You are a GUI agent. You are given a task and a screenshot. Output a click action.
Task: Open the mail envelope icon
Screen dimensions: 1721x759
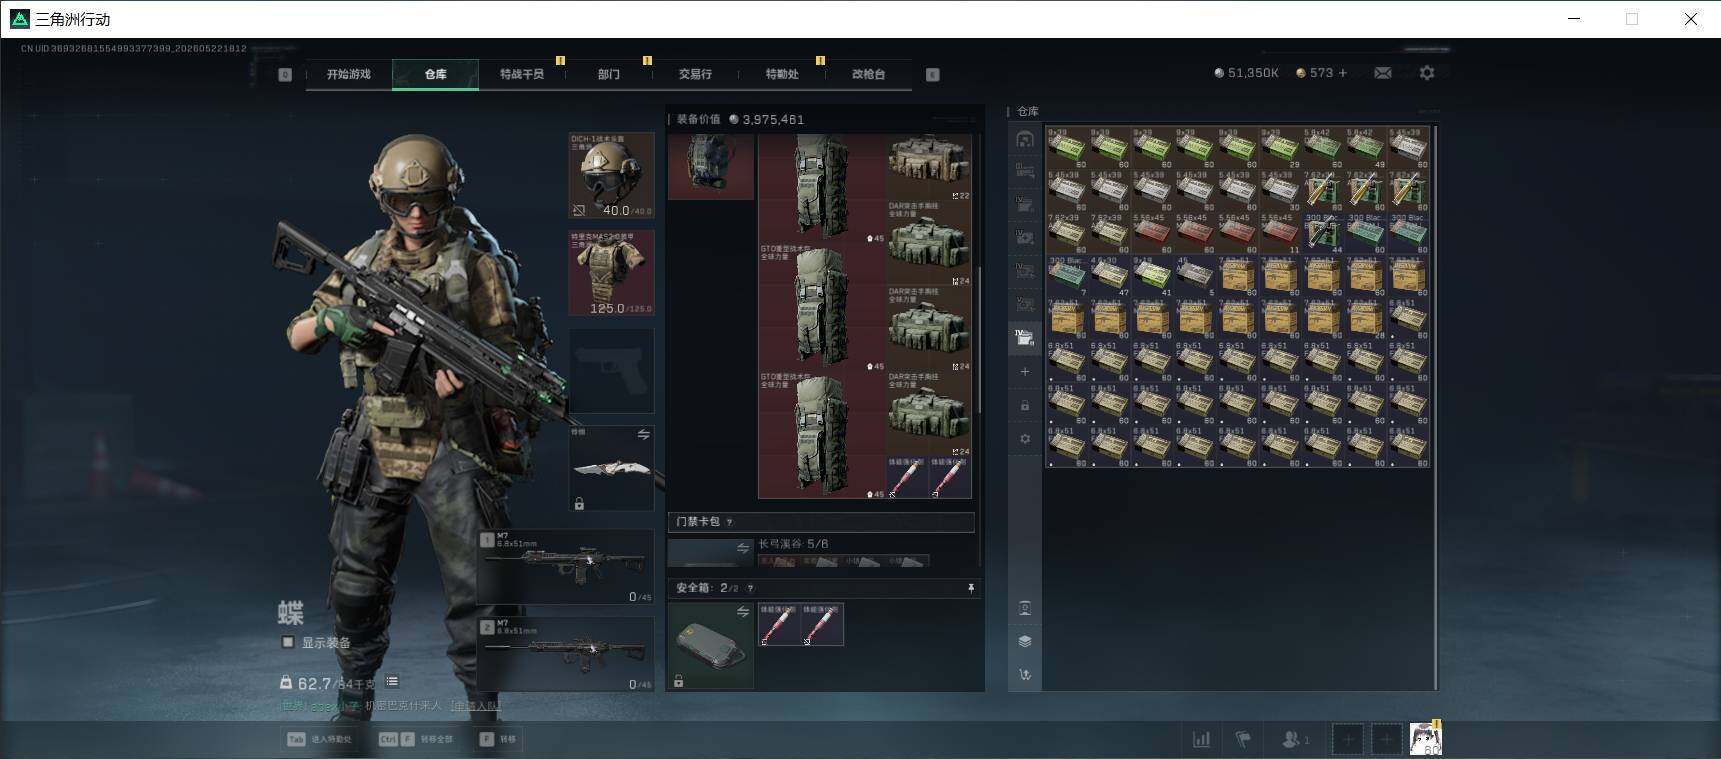(x=1383, y=73)
